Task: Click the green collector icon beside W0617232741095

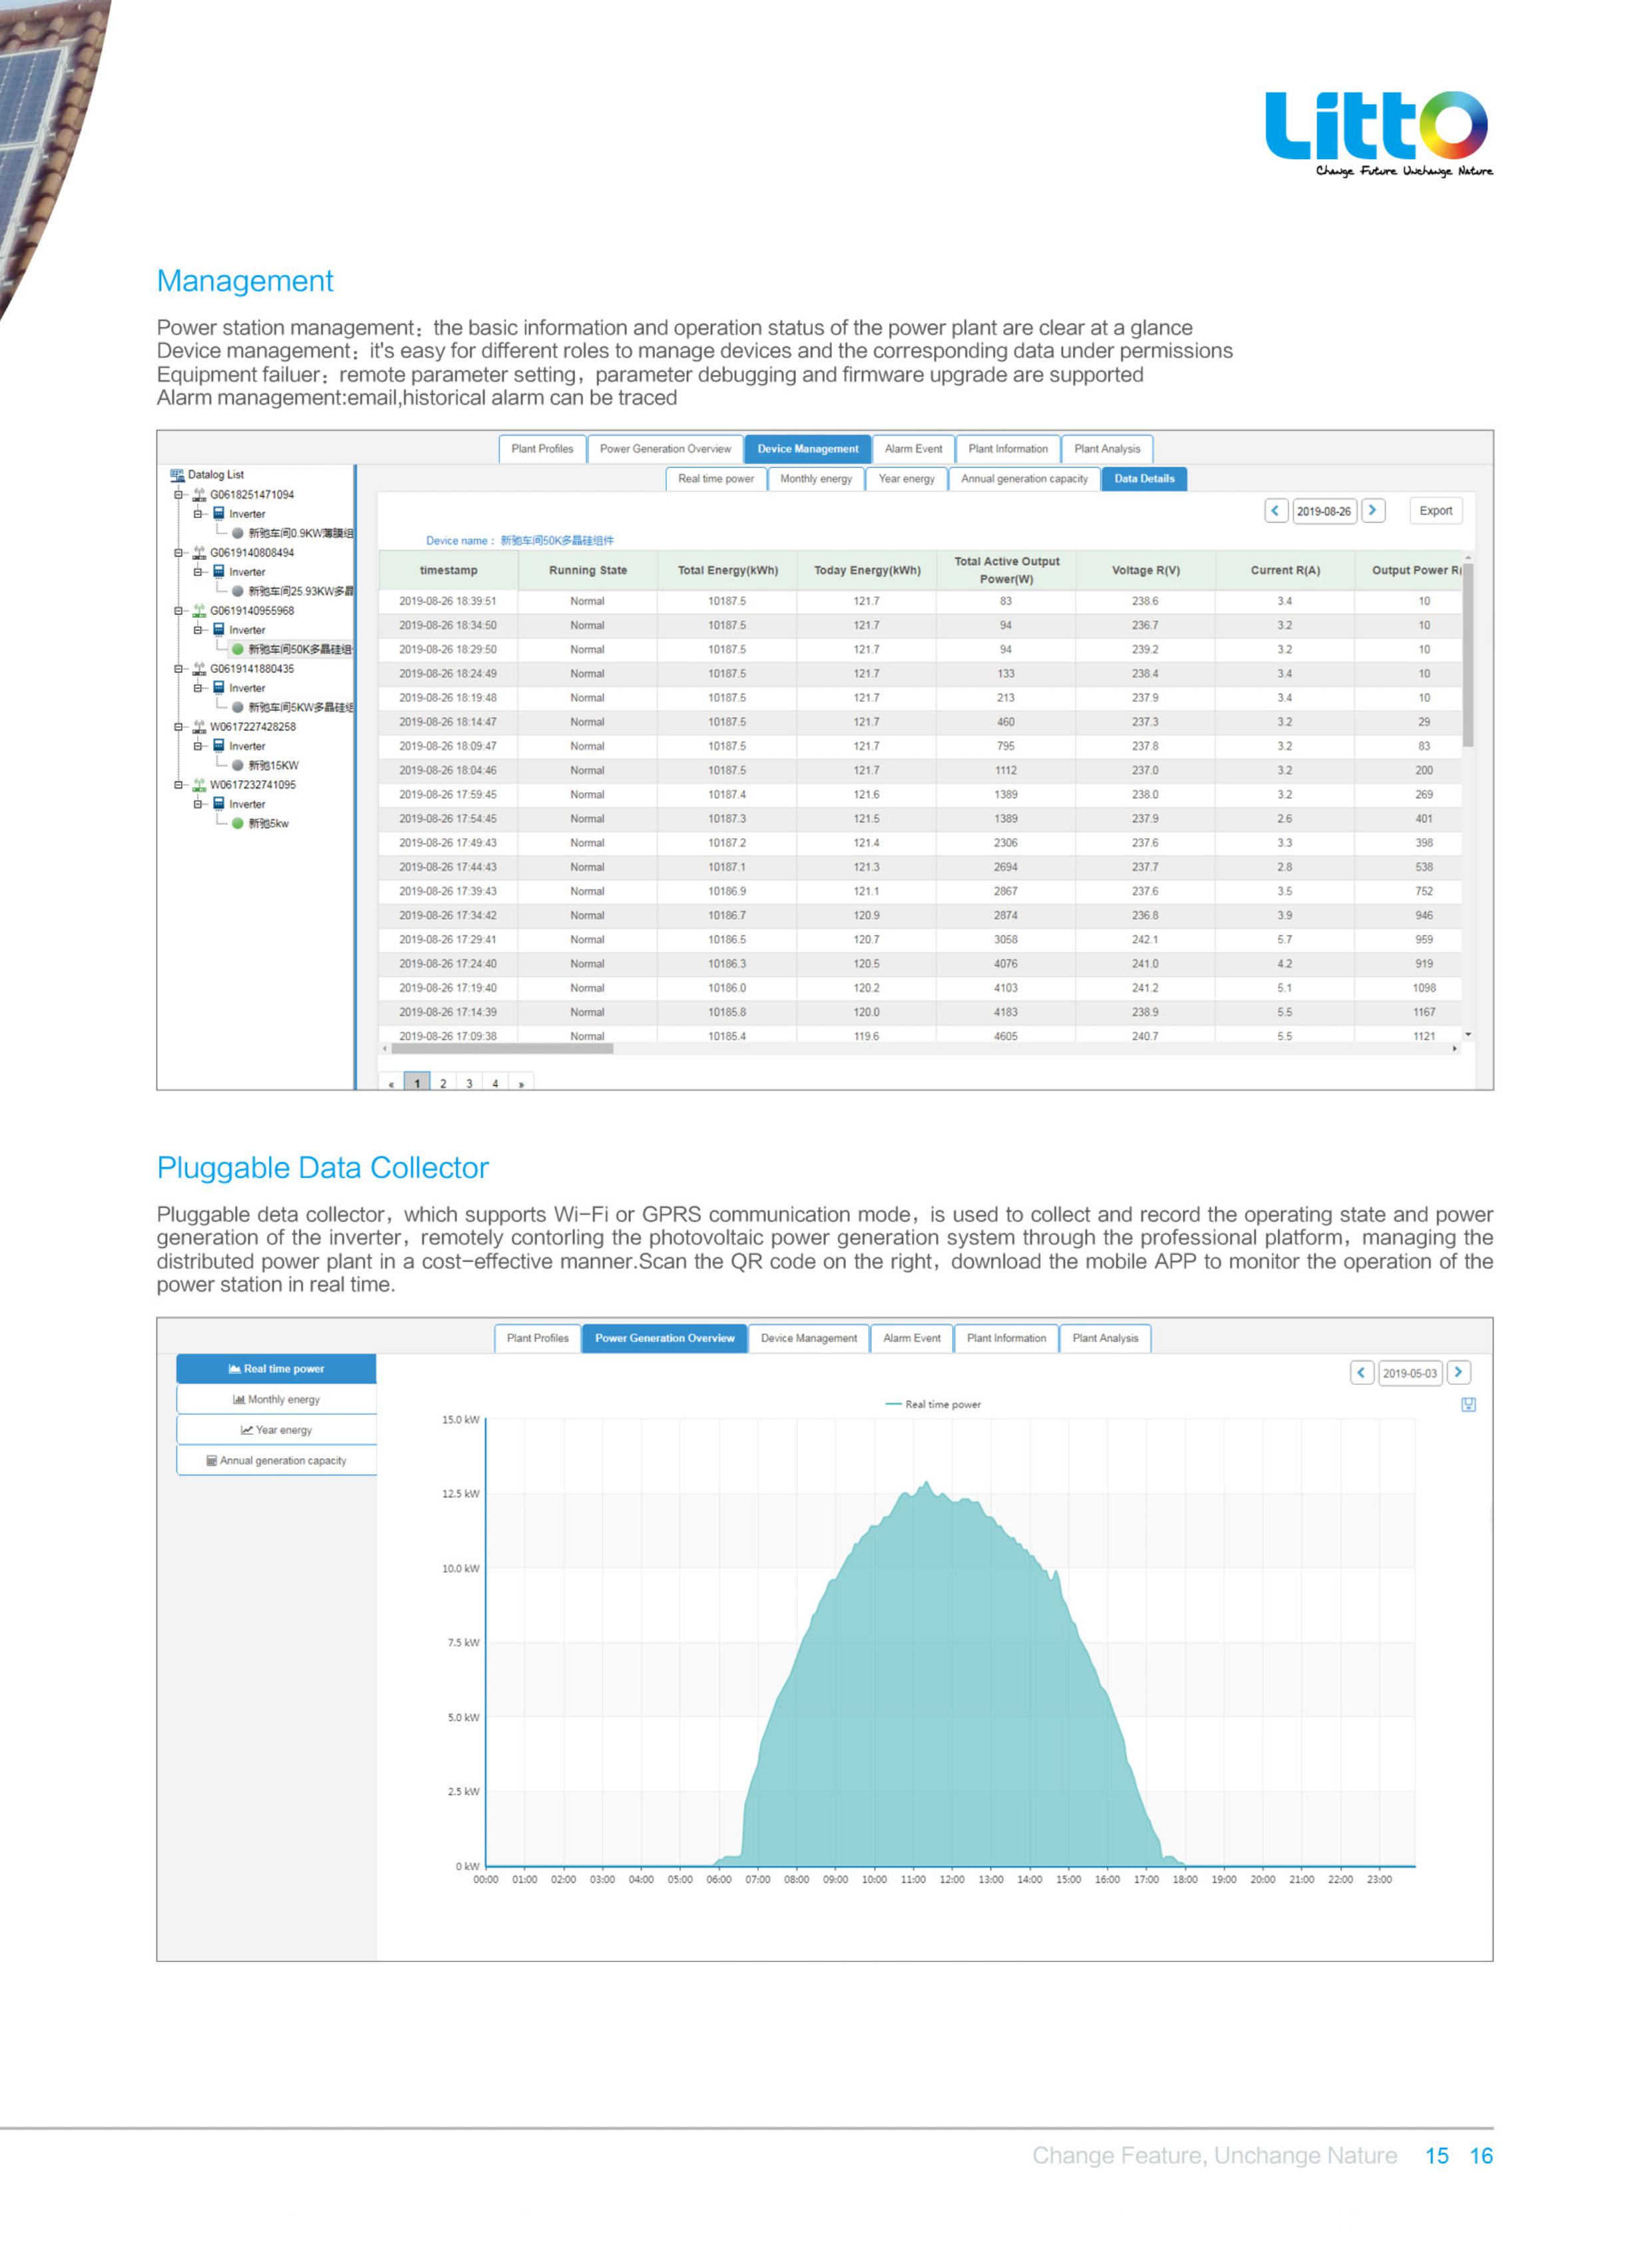Action: pos(199,784)
